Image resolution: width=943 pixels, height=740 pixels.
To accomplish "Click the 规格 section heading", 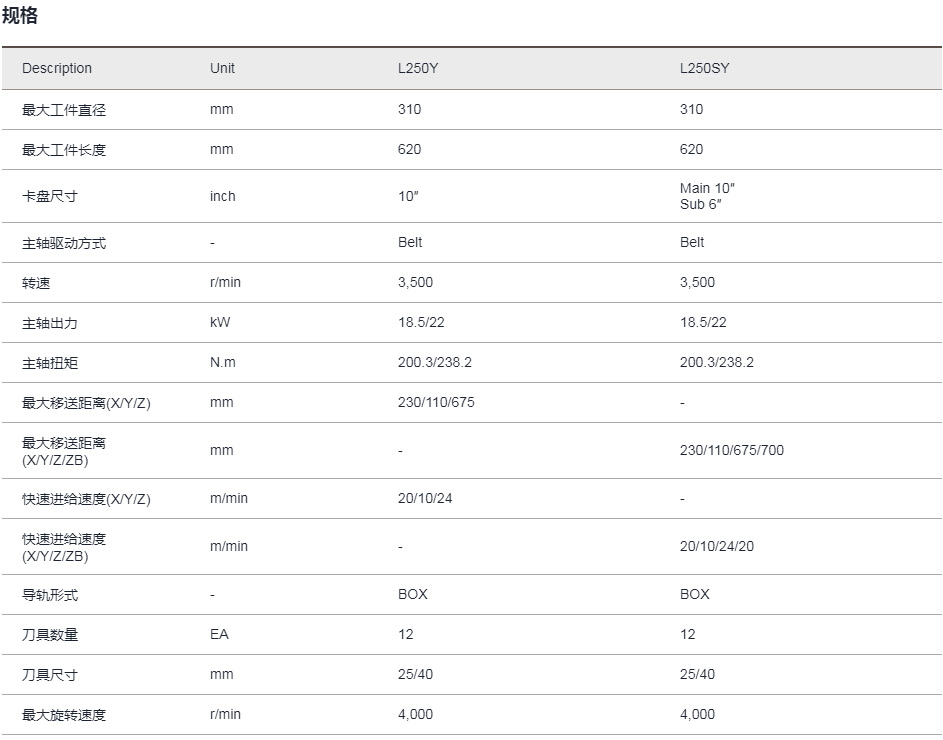I will pos(20,16).
